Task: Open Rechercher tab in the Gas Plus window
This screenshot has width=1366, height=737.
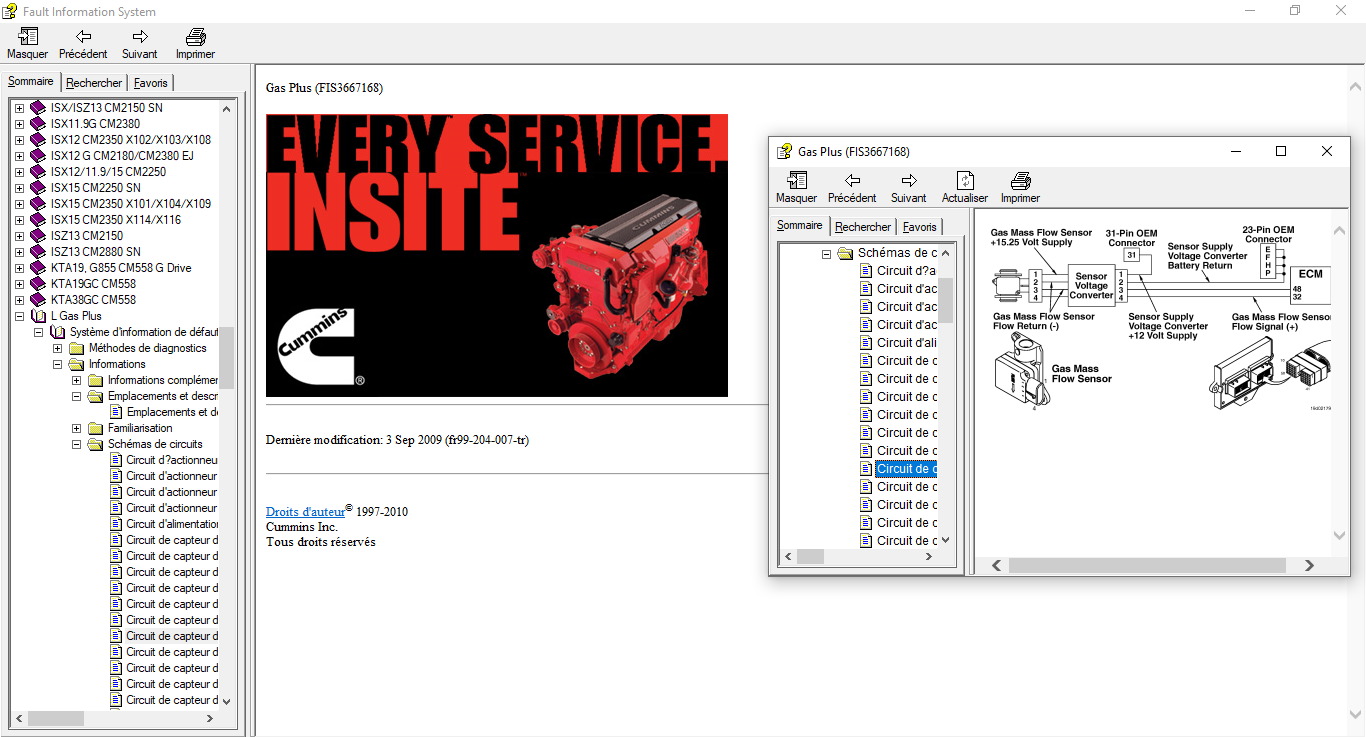Action: point(863,227)
